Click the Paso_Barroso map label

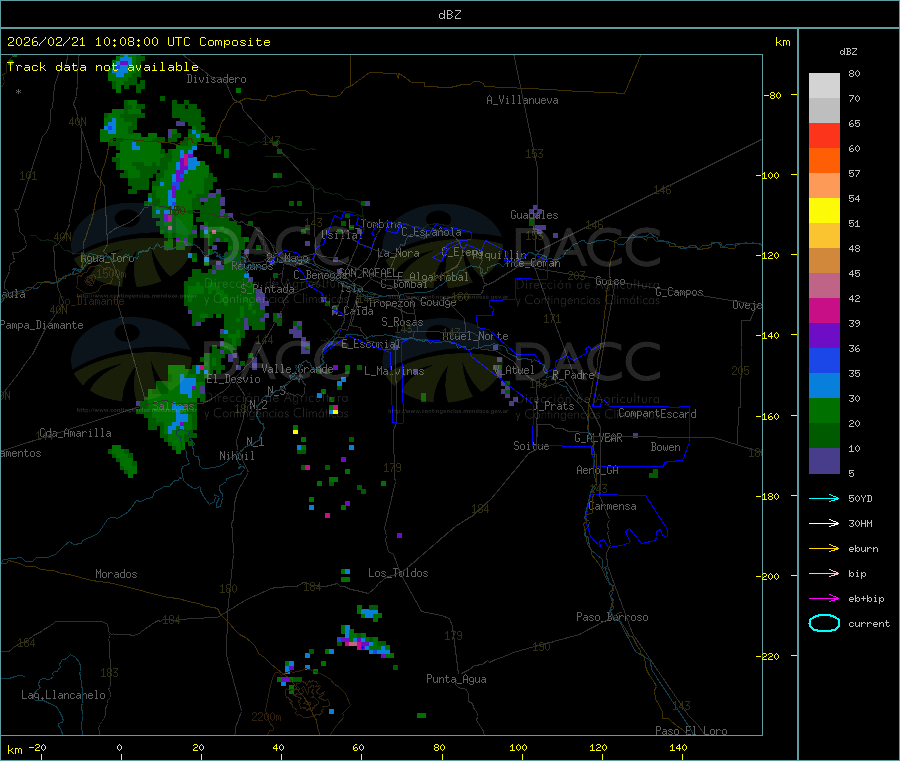[x=612, y=617]
